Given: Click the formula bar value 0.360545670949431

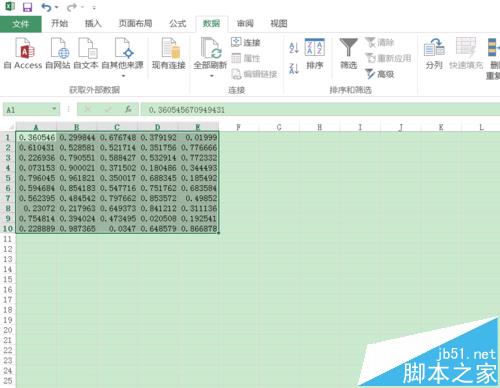Looking at the screenshot, I should (187, 110).
